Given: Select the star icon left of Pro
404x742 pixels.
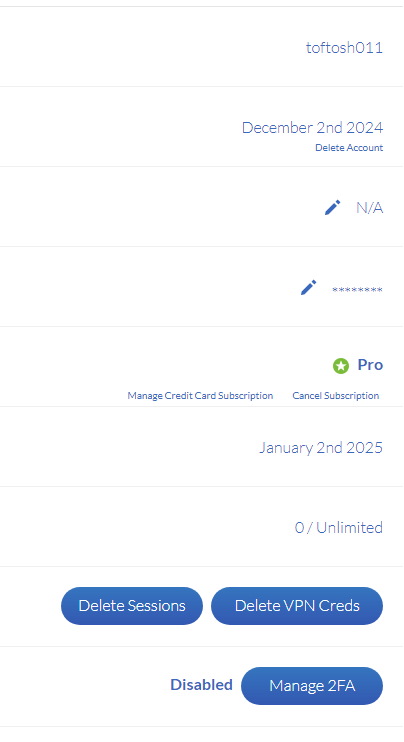Looking at the screenshot, I should pyautogui.click(x=341, y=366).
